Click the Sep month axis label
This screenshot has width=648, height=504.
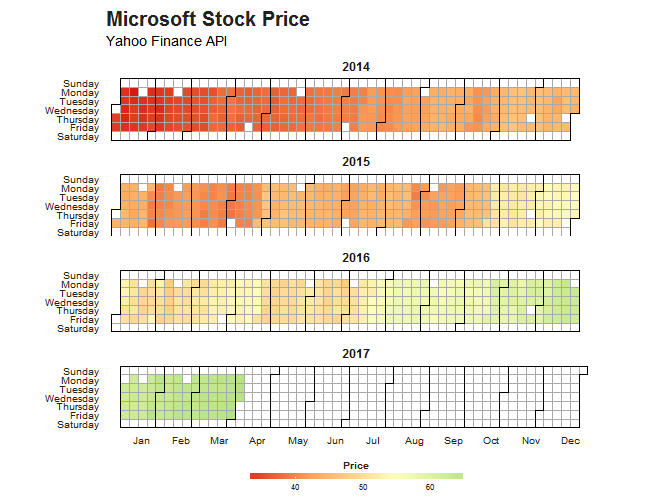453,441
